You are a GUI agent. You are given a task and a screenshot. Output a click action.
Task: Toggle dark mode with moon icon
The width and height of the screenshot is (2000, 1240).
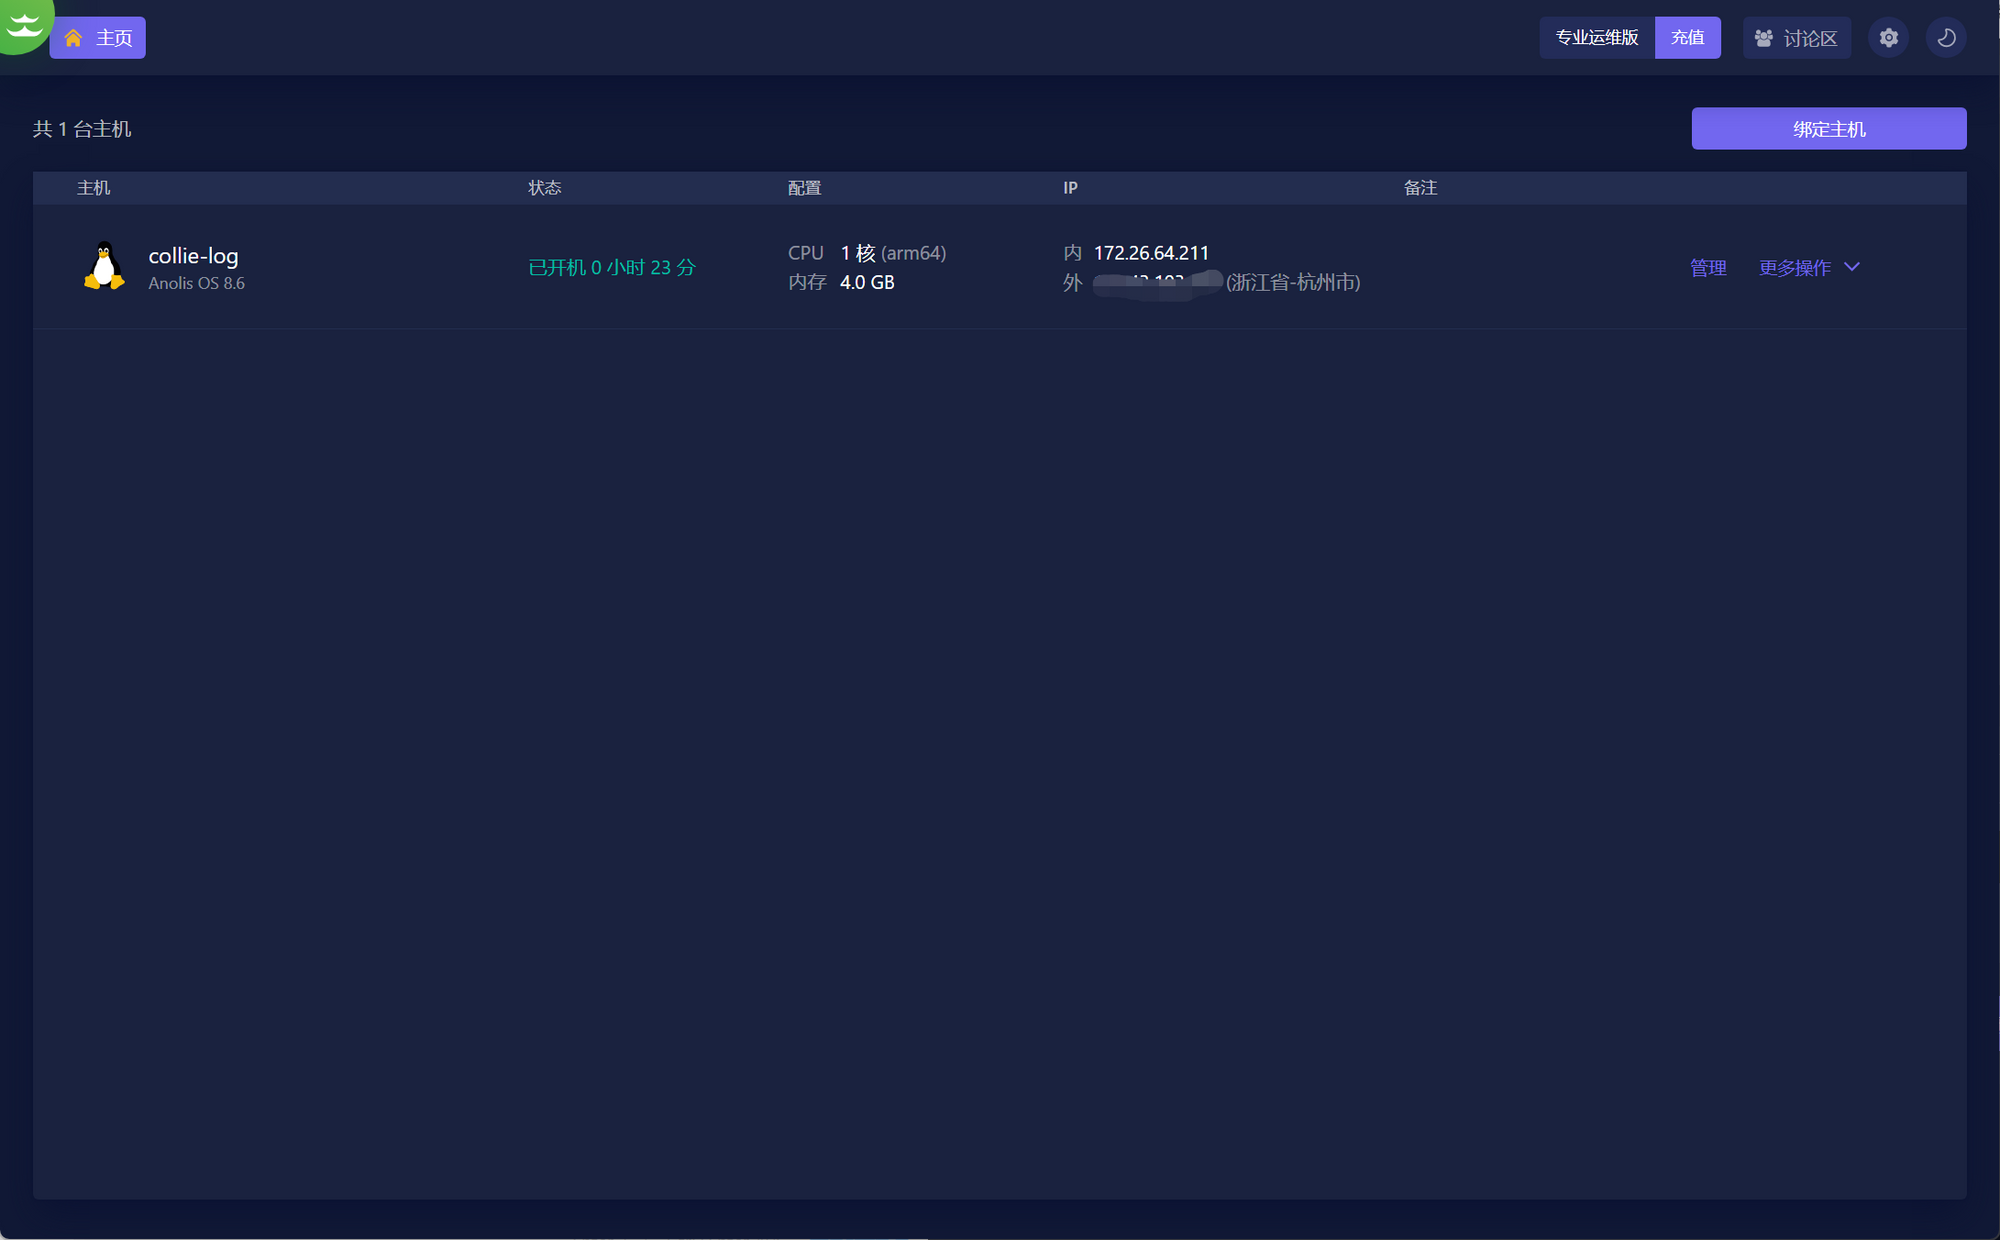(1946, 38)
